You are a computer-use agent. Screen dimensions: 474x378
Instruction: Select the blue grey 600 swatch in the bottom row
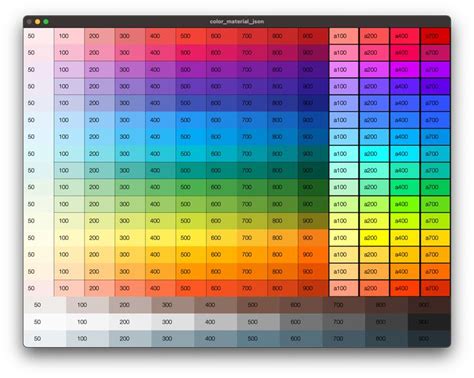(301, 339)
